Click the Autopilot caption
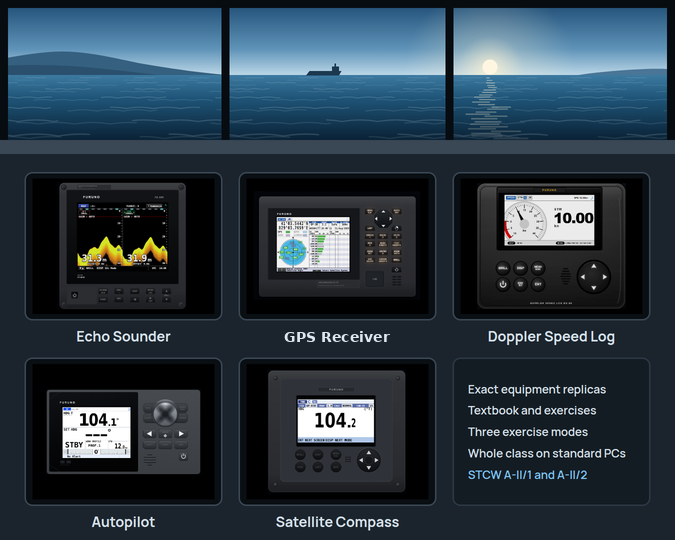The width and height of the screenshot is (675, 540). click(x=123, y=522)
